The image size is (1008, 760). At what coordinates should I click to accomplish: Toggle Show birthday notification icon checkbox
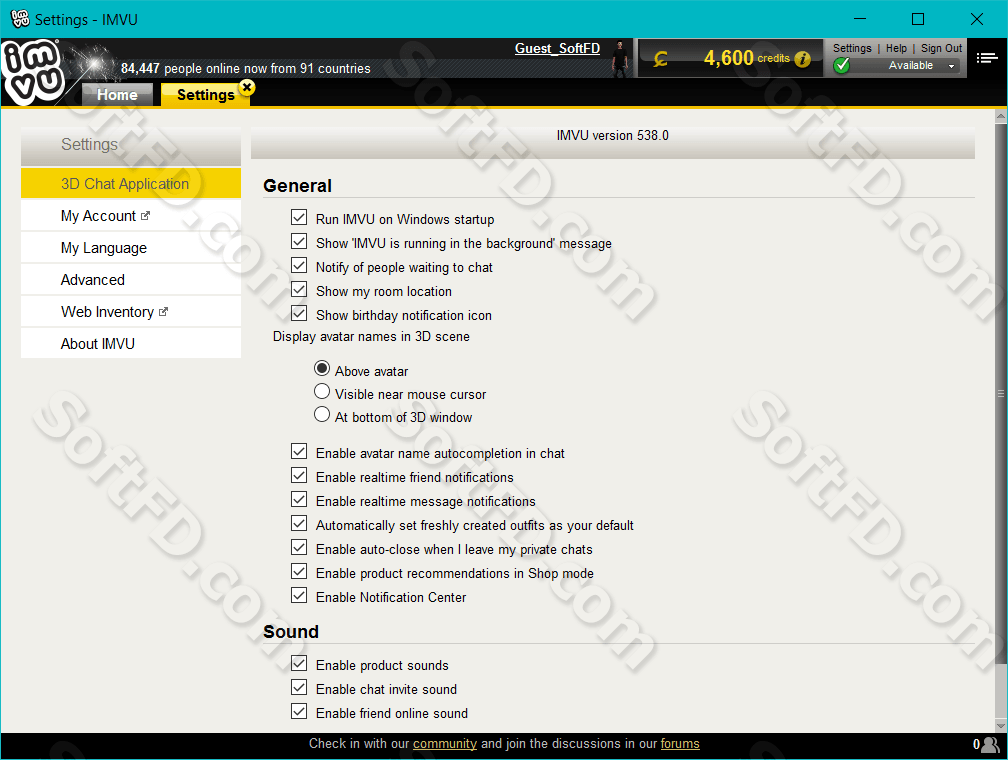pyautogui.click(x=299, y=313)
